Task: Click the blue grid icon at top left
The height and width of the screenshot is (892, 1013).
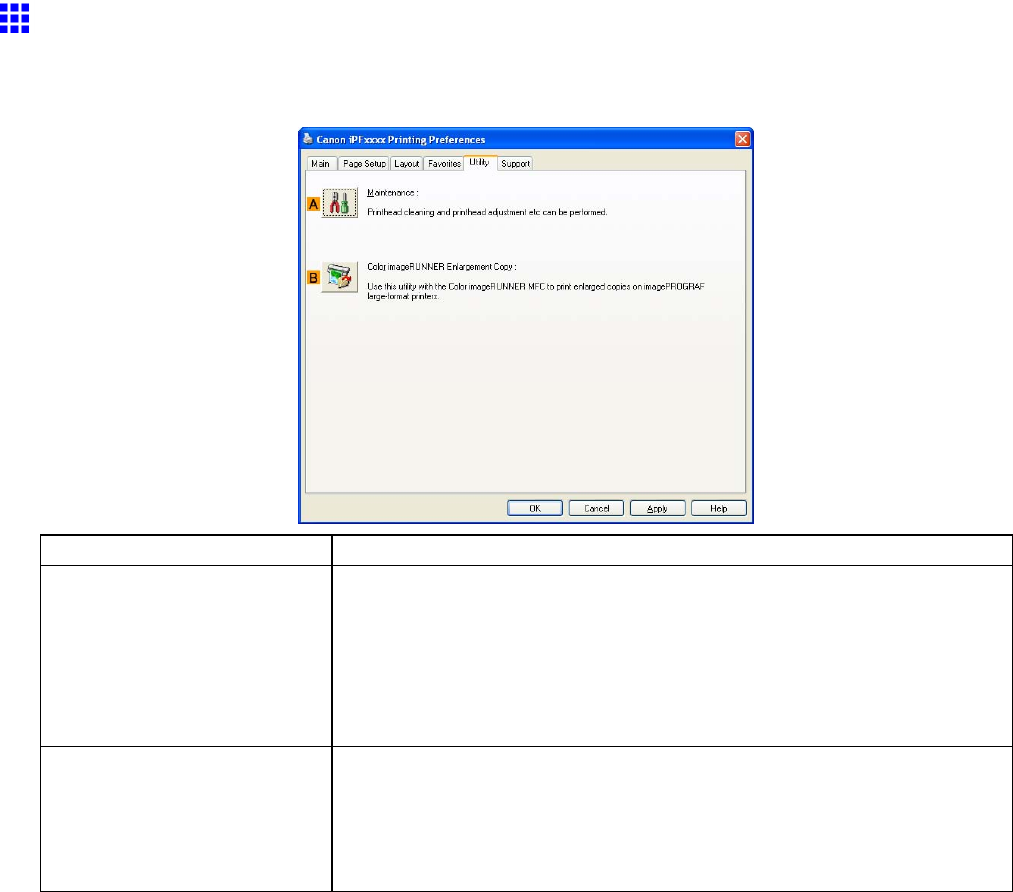Action: point(15,18)
